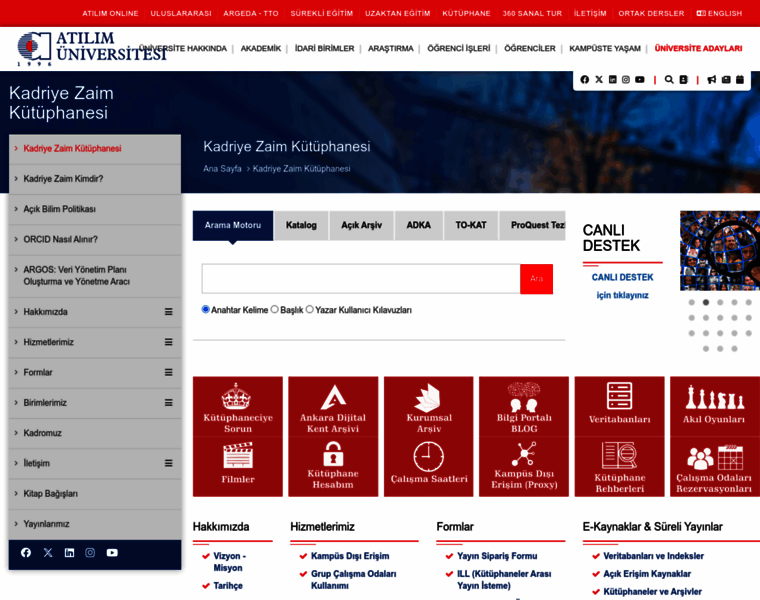Open Ana Sayfa breadcrumb link
The height and width of the screenshot is (600, 760).
[x=222, y=169]
